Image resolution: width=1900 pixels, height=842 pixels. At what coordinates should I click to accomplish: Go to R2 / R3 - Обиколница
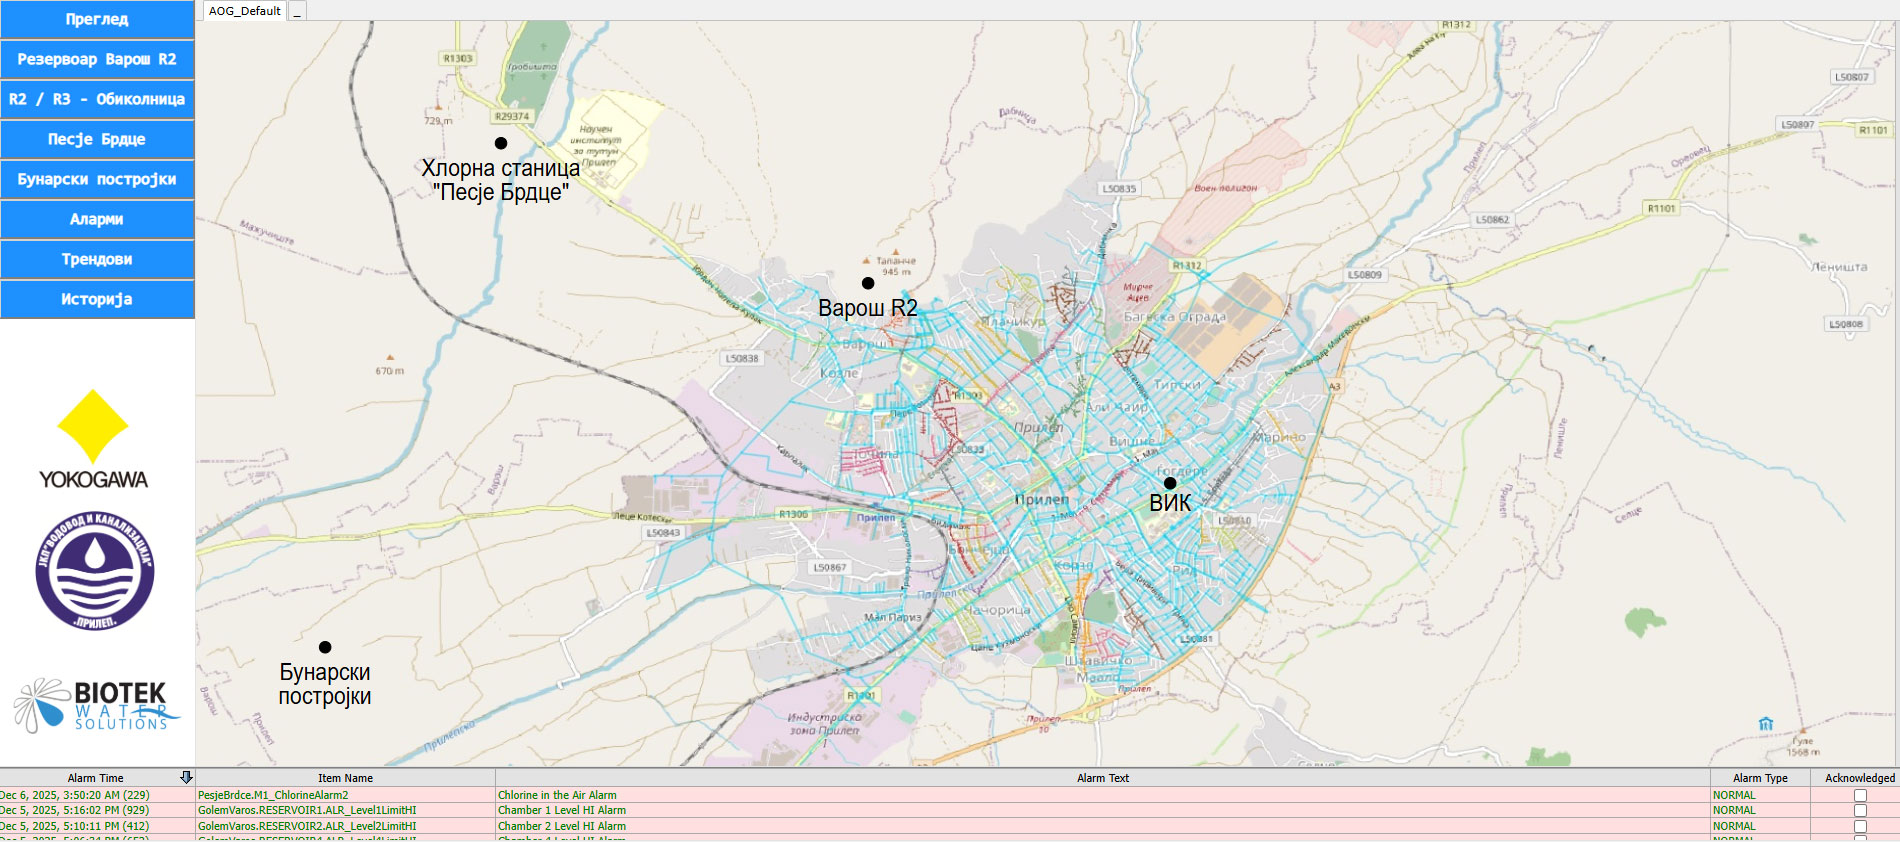click(x=97, y=99)
